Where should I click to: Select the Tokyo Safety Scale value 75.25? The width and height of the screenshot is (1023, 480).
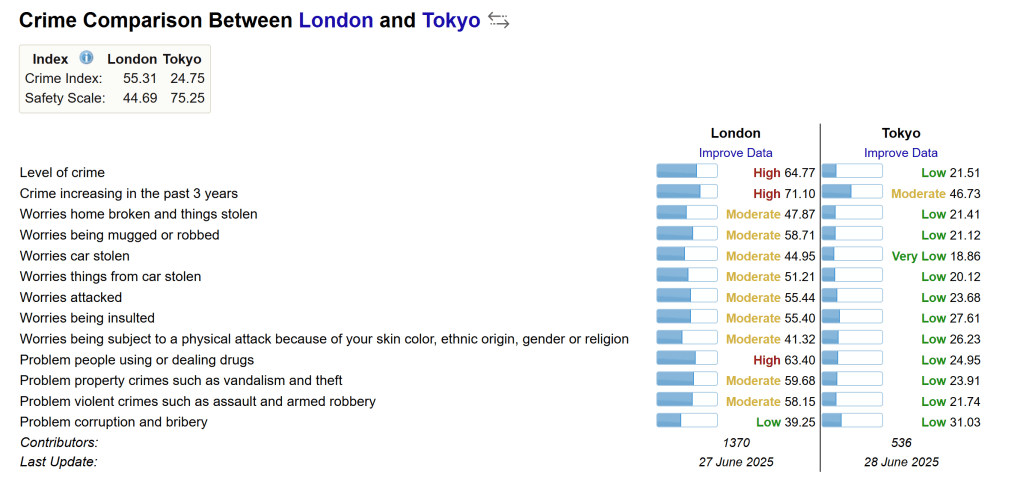(x=184, y=98)
